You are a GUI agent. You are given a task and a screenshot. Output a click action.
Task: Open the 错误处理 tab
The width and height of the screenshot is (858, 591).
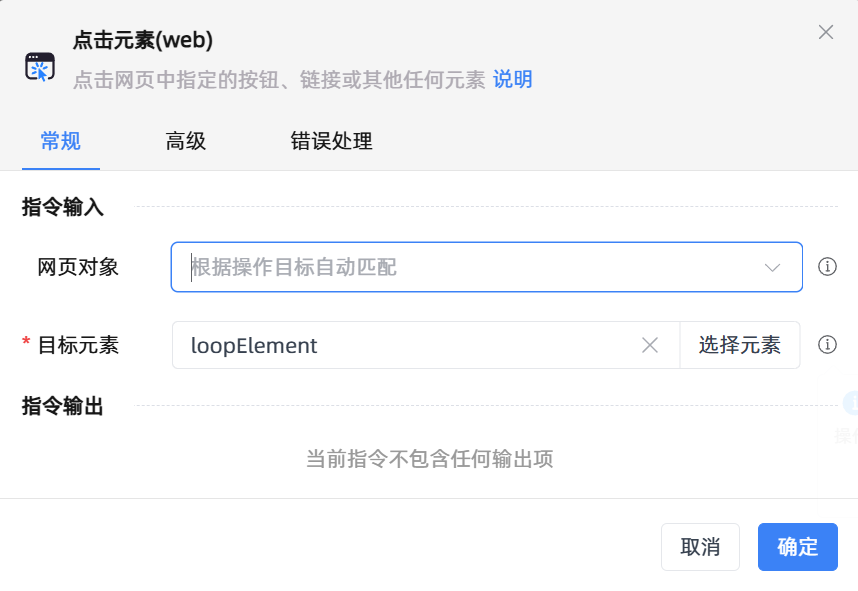330,142
